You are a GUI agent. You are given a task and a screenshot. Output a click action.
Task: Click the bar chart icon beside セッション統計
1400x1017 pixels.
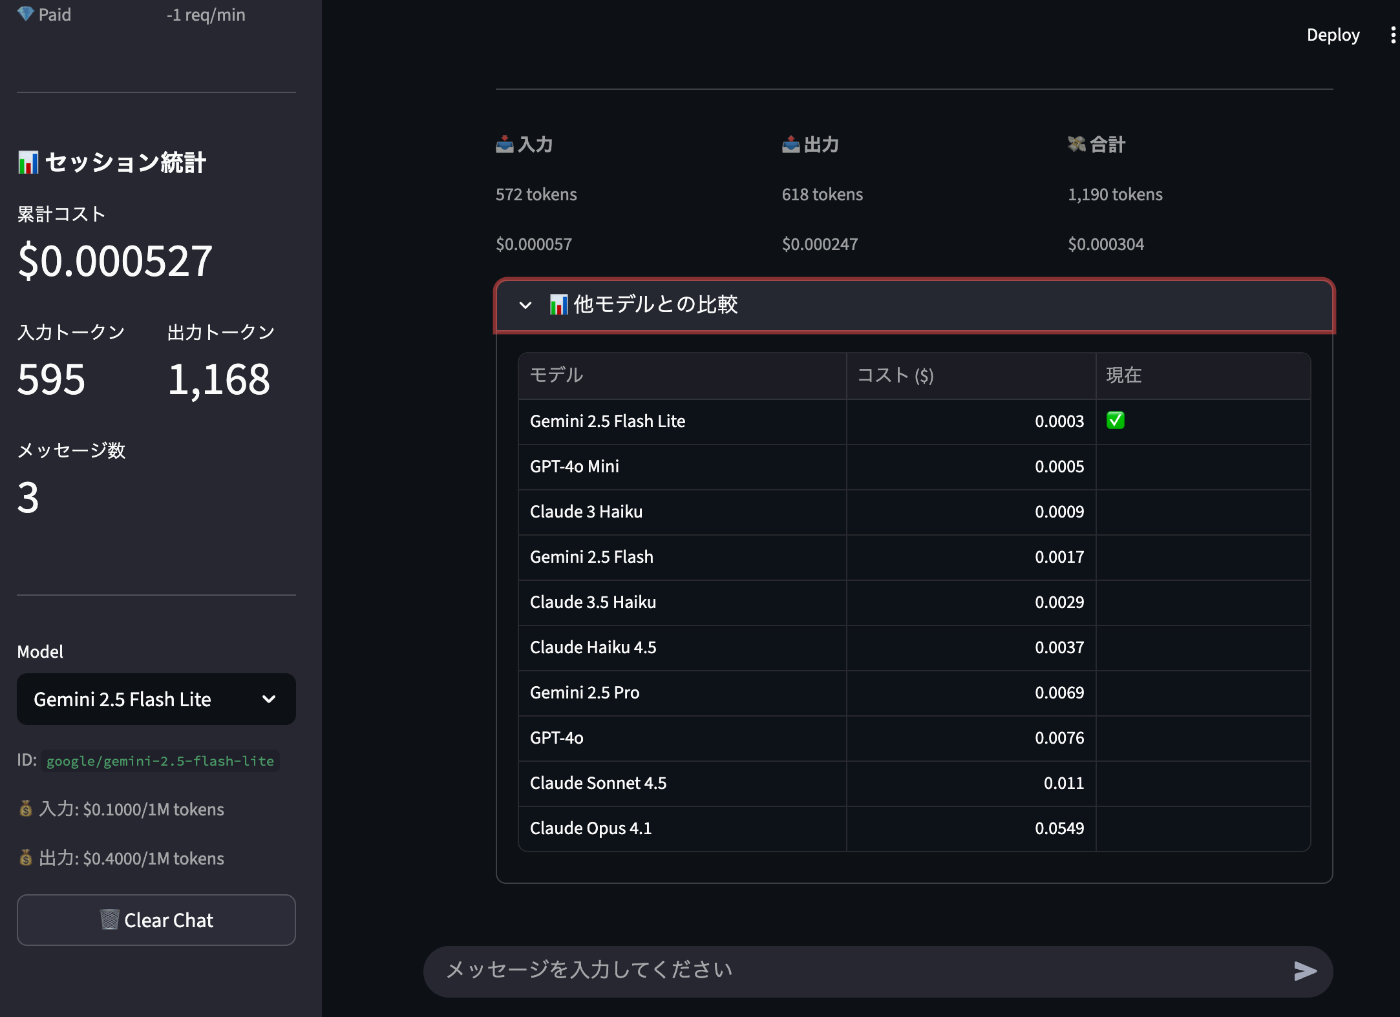pos(28,162)
